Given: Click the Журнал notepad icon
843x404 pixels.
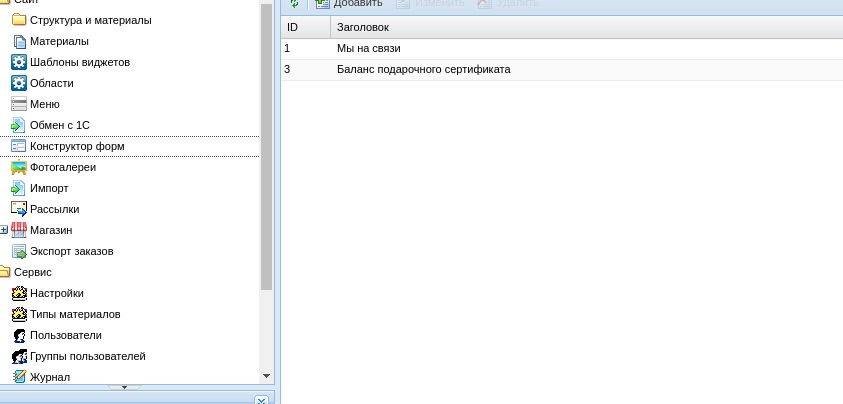Looking at the screenshot, I should 18,377.
